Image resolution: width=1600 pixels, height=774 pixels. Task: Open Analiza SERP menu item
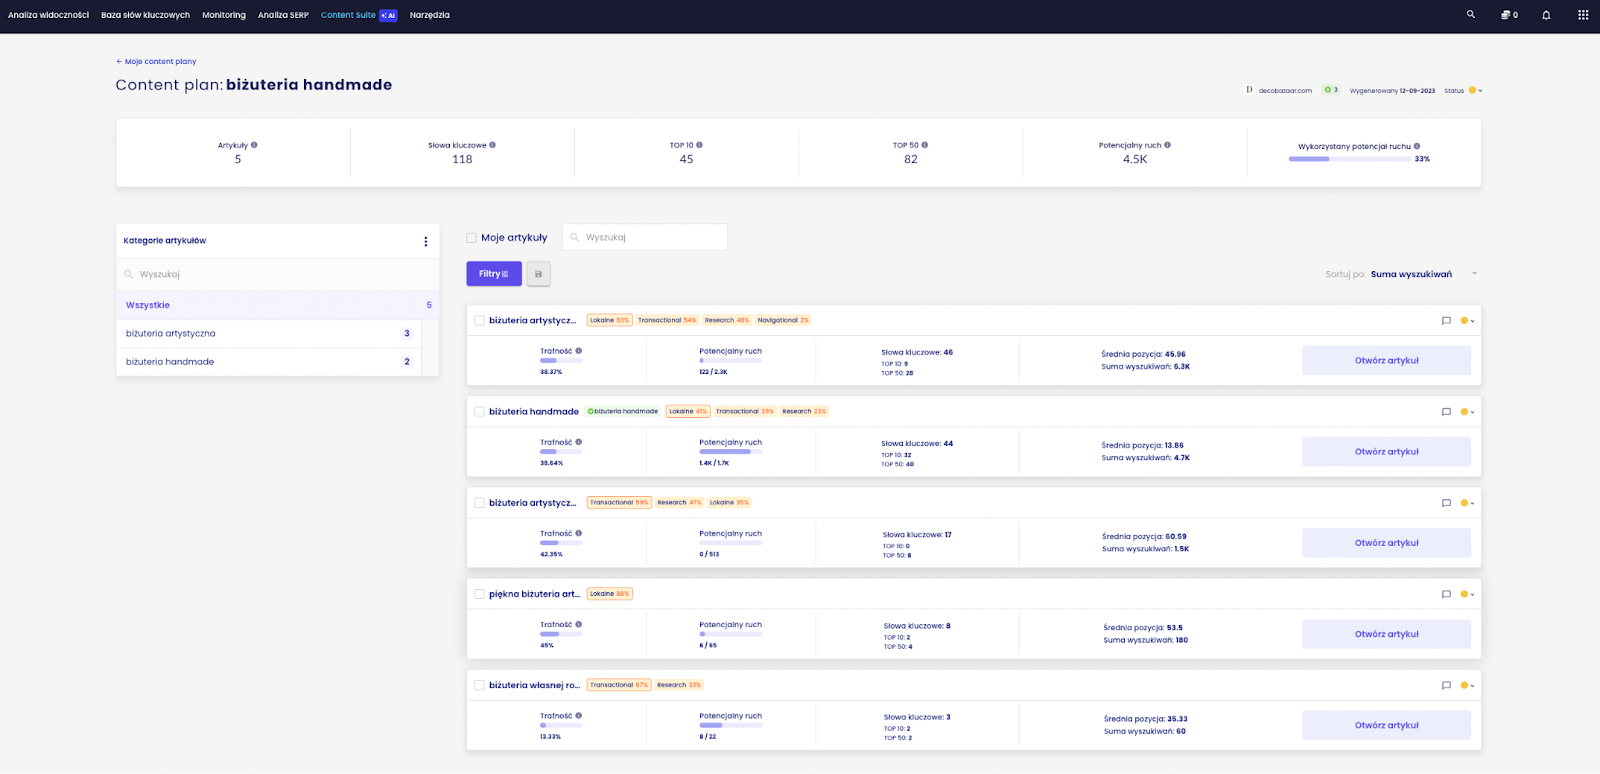tap(283, 15)
